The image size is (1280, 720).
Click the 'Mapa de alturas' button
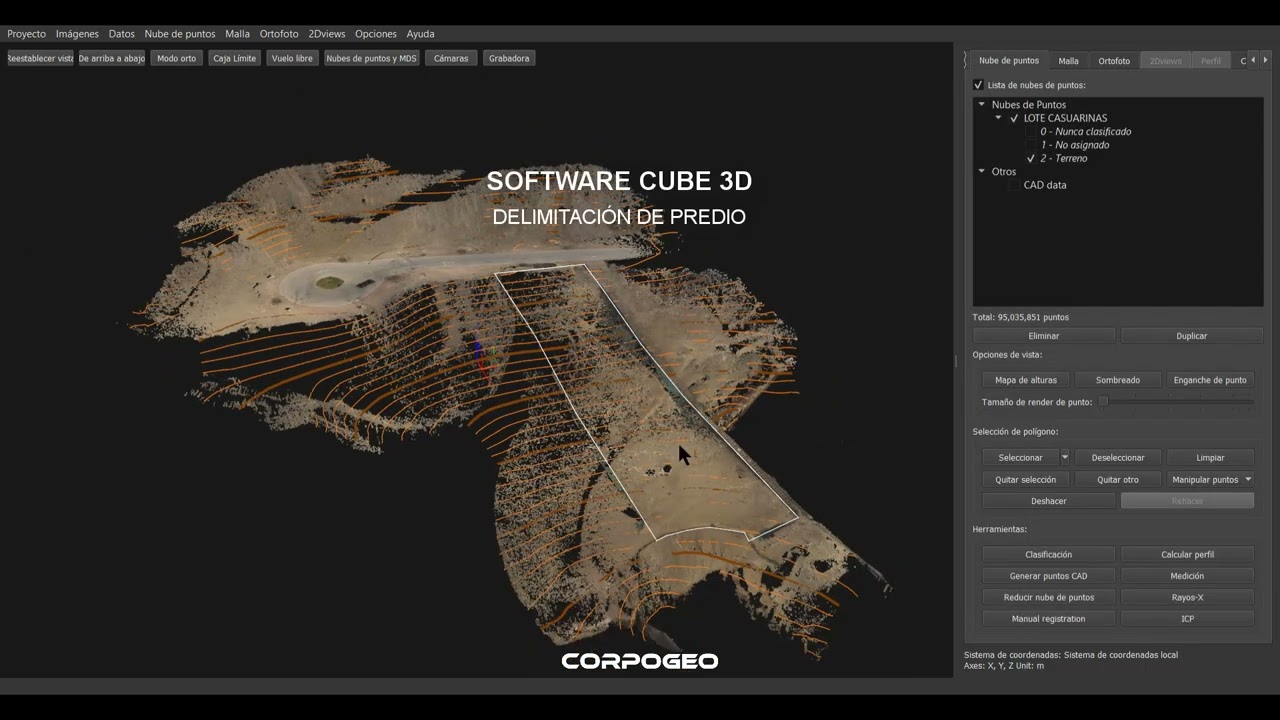pos(1026,380)
